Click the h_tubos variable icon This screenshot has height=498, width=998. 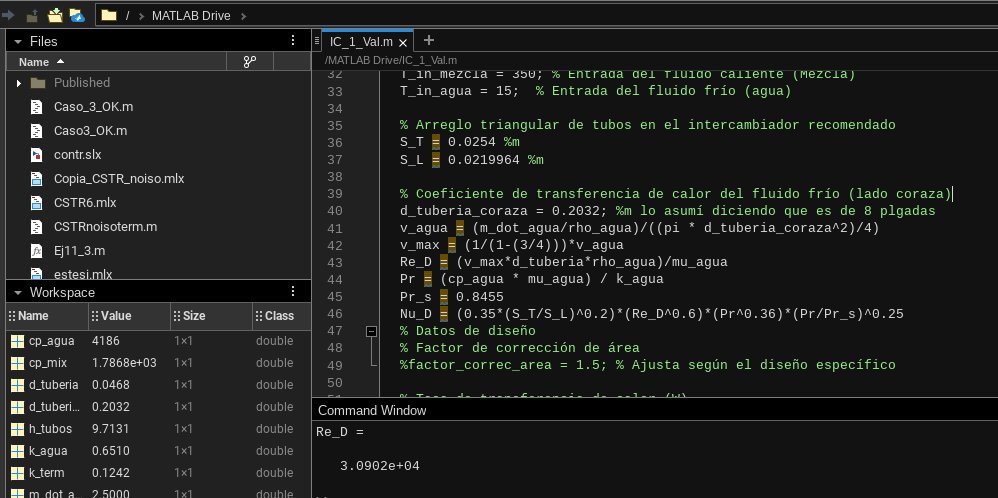17,429
